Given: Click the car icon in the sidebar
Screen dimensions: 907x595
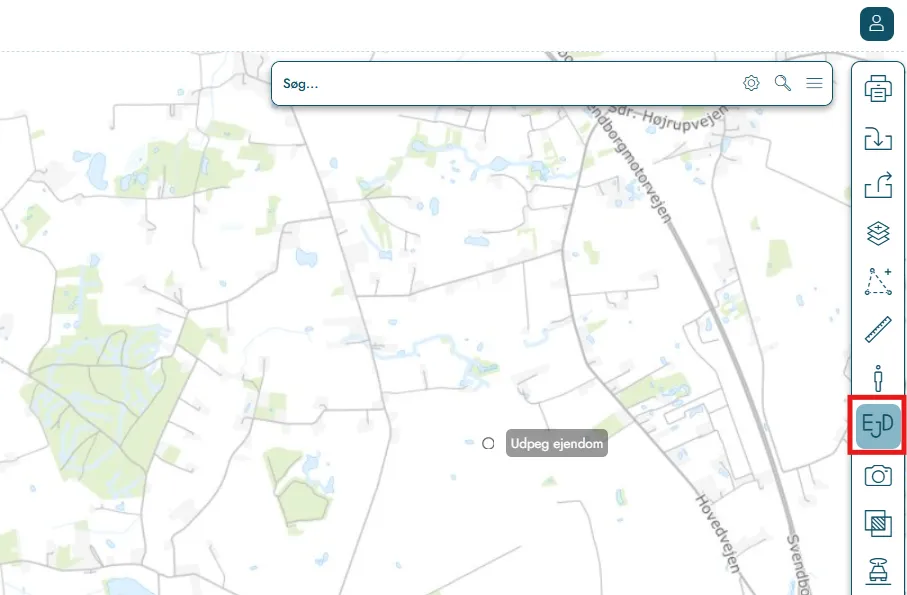Looking at the screenshot, I should tap(877, 570).
